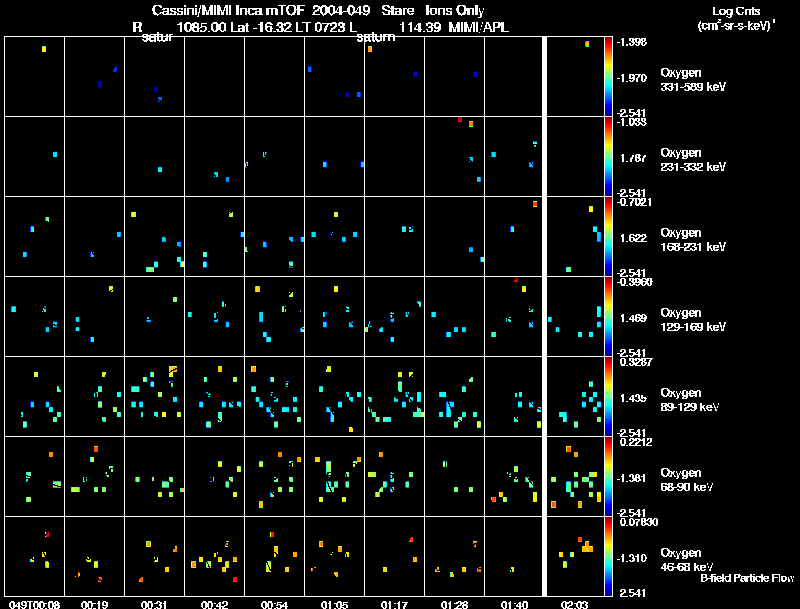Click the 'Lat -16.32' header value
This screenshot has width=800, height=609.
click(x=260, y=27)
